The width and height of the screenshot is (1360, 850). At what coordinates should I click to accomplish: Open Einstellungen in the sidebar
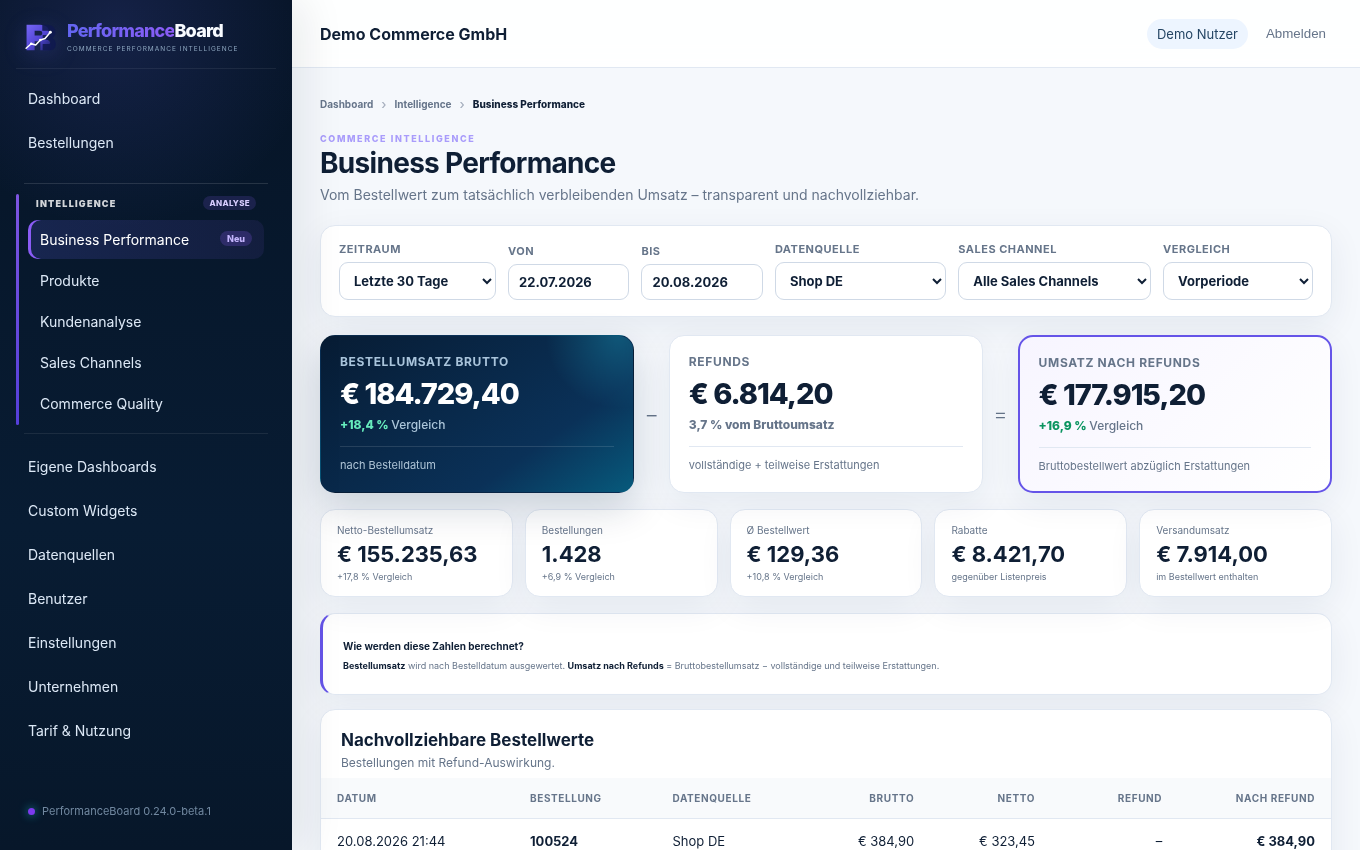coord(146,643)
